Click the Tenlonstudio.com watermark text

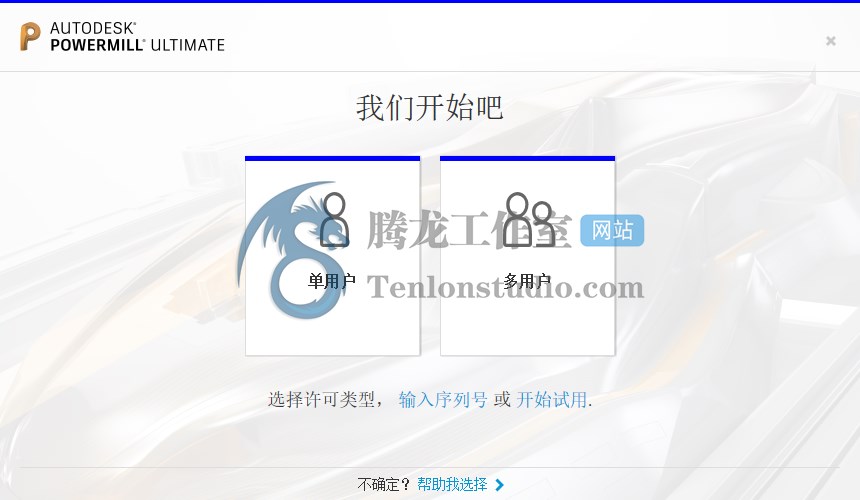click(505, 287)
